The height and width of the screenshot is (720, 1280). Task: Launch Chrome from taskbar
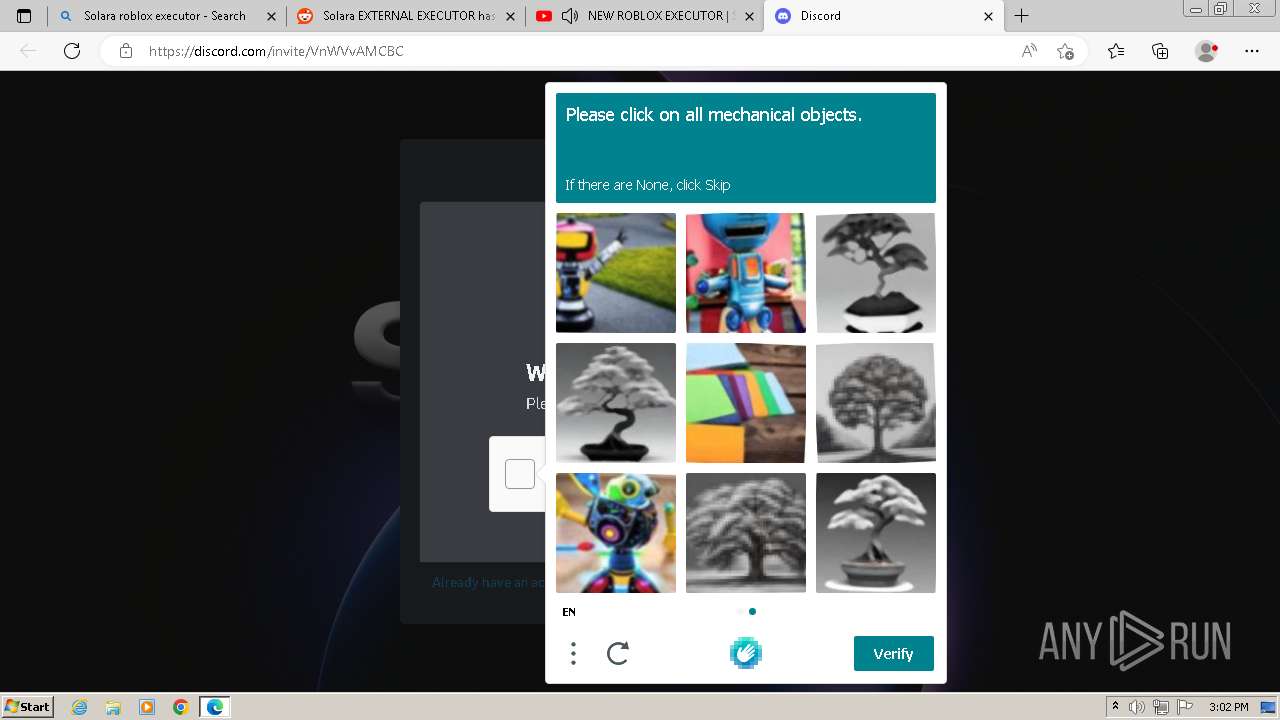coord(181,707)
